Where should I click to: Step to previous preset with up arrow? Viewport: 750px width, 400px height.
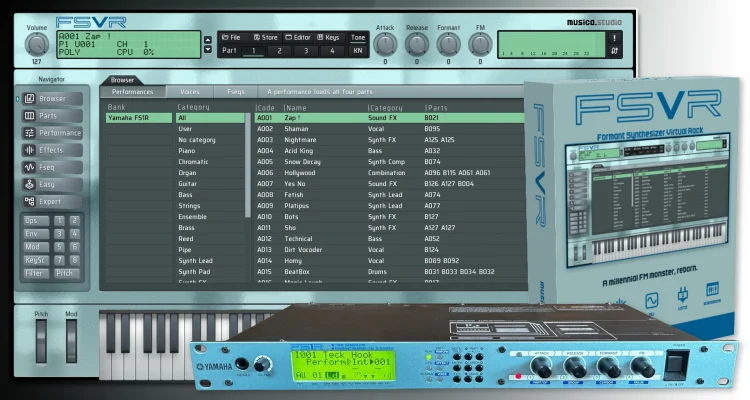[x=208, y=40]
